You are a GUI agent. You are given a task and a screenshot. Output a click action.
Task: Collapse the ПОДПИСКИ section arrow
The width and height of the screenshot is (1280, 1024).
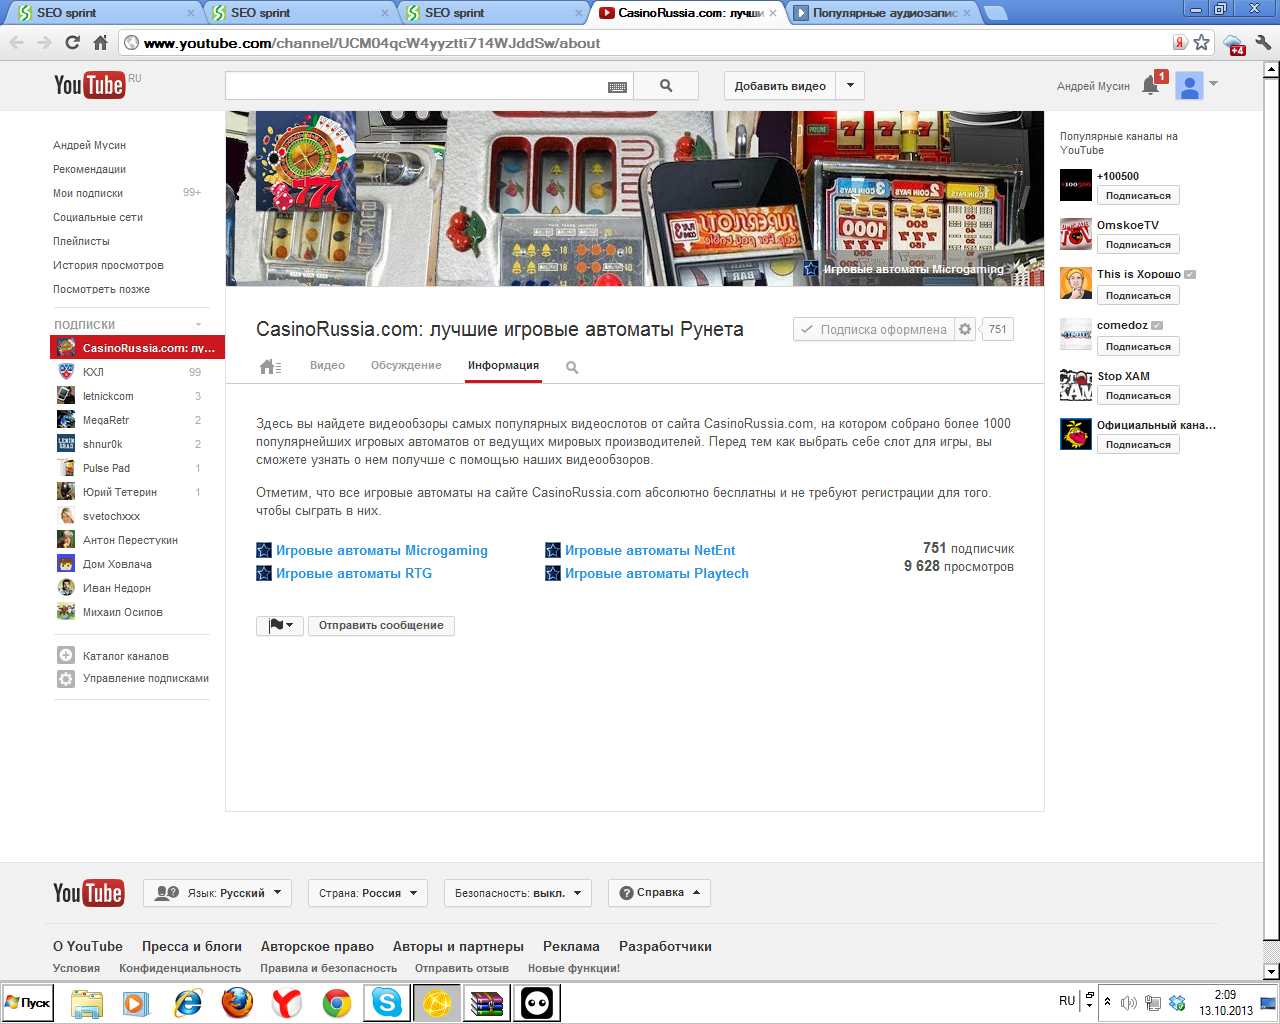[x=198, y=325]
